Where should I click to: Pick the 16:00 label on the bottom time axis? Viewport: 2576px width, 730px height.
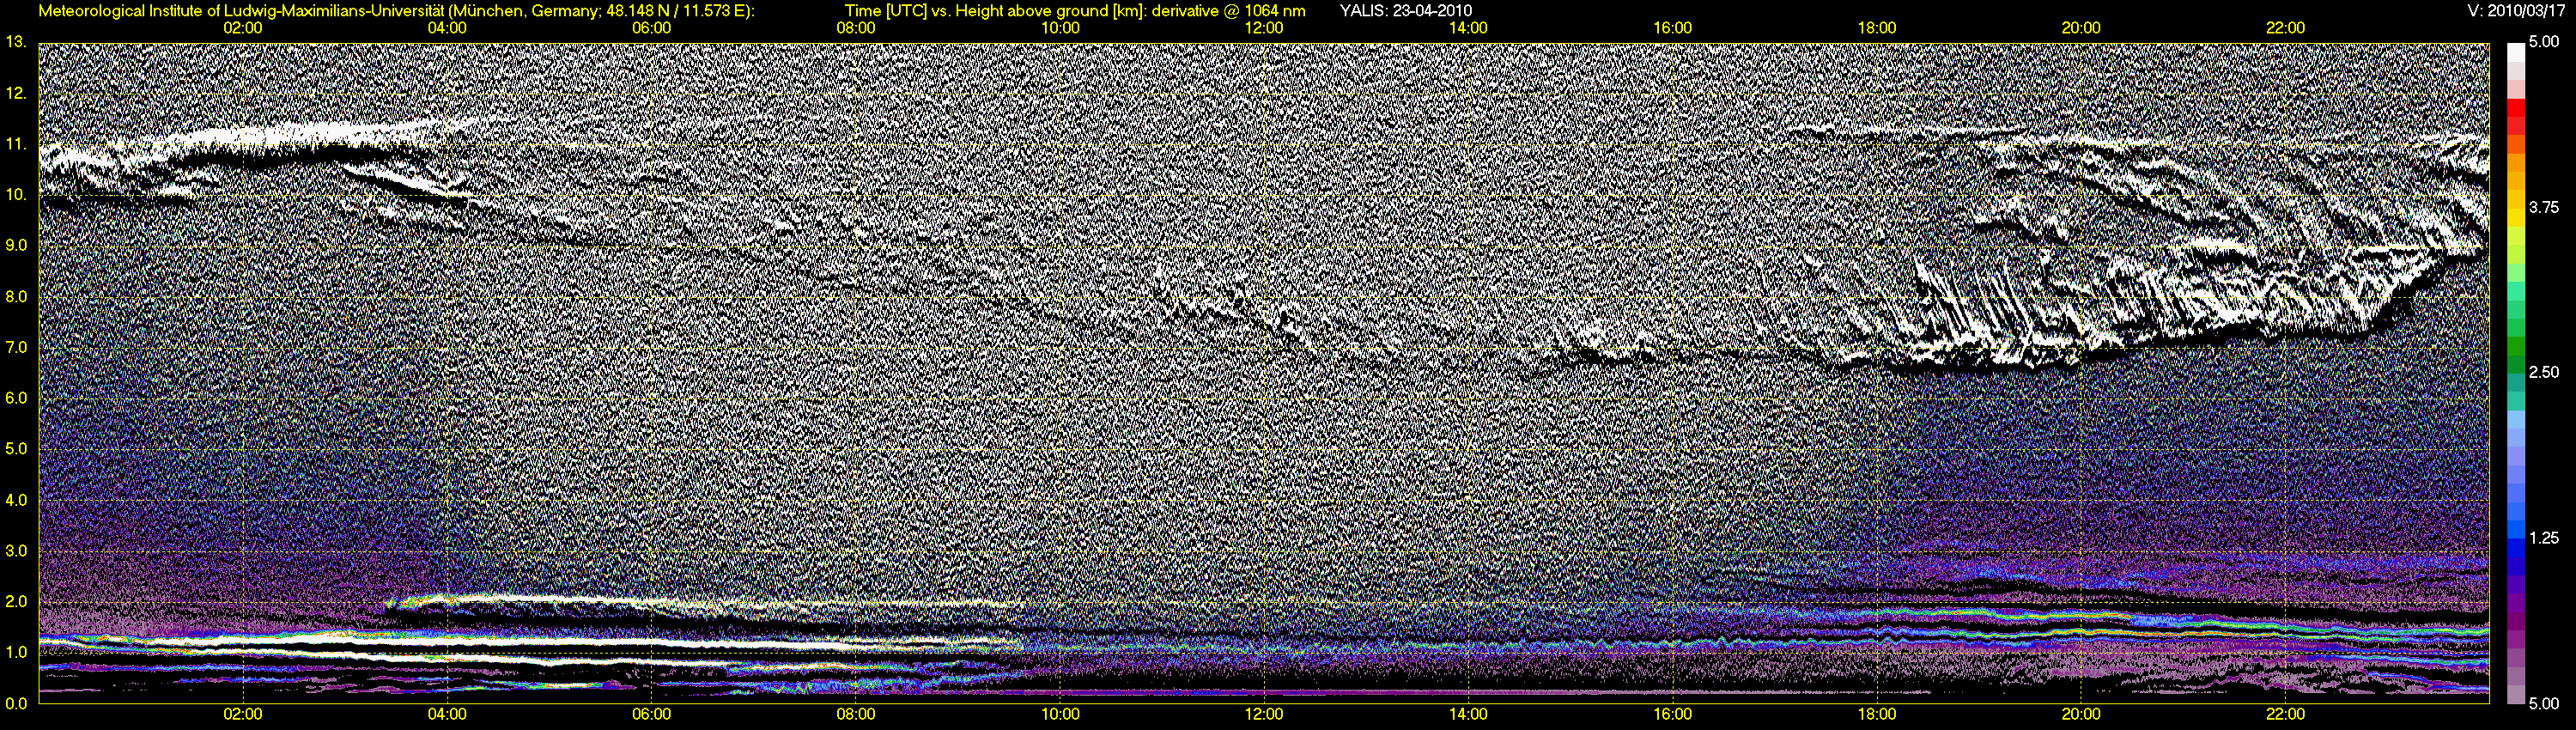click(1673, 714)
